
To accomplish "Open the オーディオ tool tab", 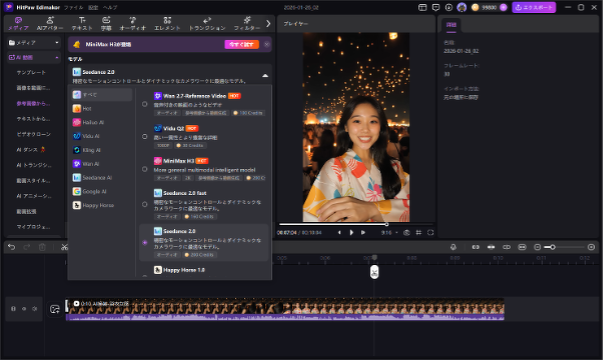I will coord(133,24).
